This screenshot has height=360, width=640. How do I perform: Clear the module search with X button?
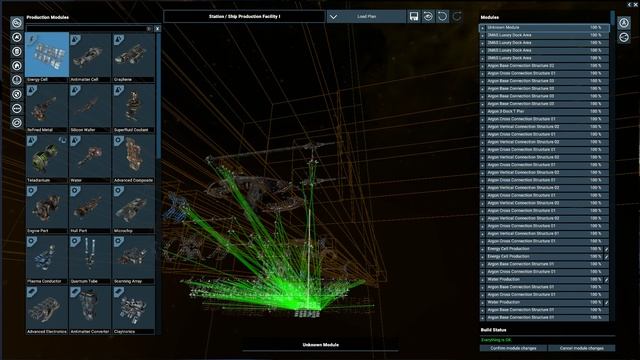click(x=158, y=29)
